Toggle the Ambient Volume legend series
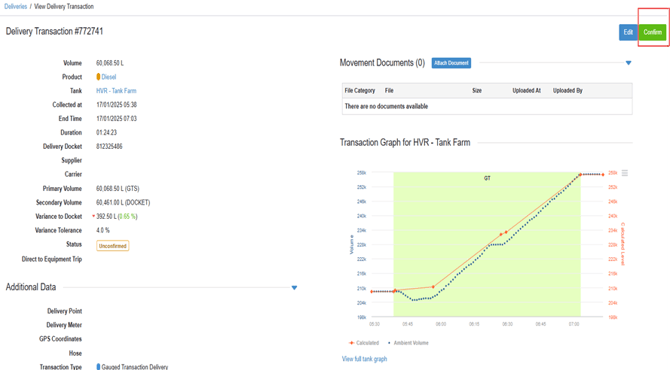This screenshot has width=670, height=370. 408,343
